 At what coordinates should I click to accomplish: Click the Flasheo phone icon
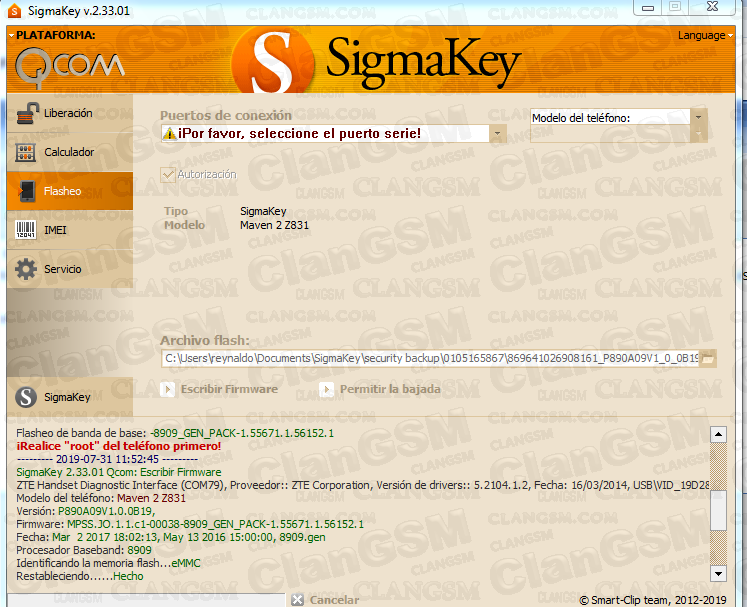pos(27,191)
